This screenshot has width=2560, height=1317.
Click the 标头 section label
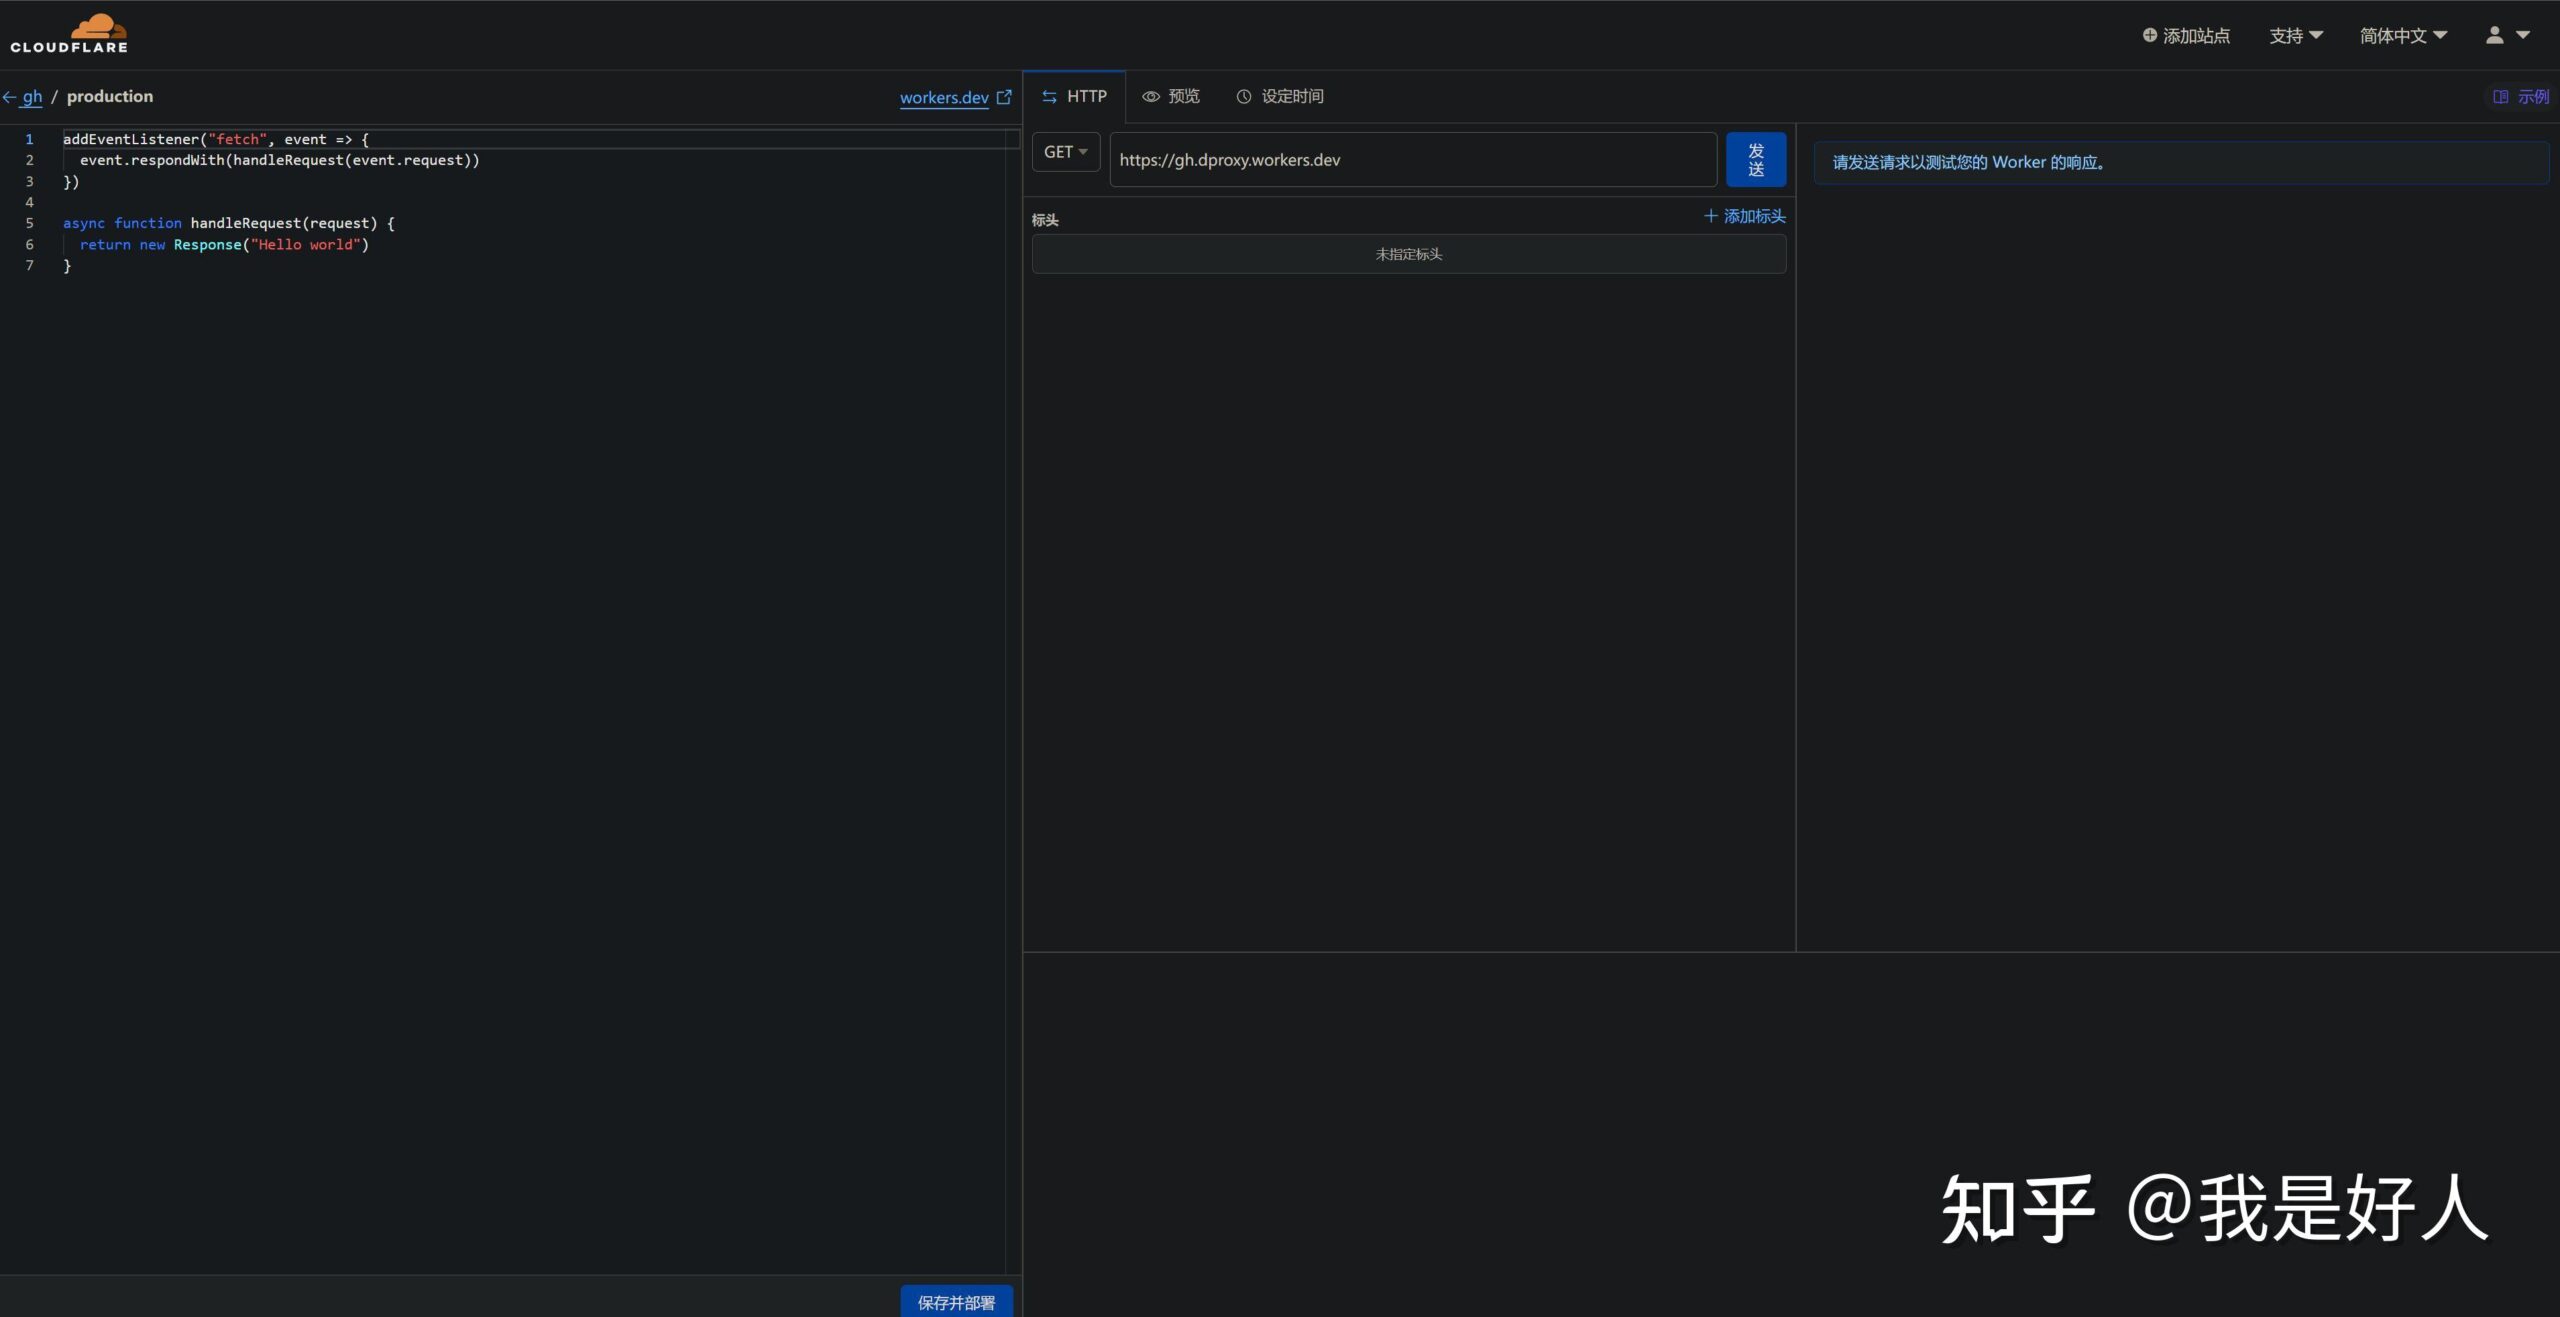(1045, 220)
